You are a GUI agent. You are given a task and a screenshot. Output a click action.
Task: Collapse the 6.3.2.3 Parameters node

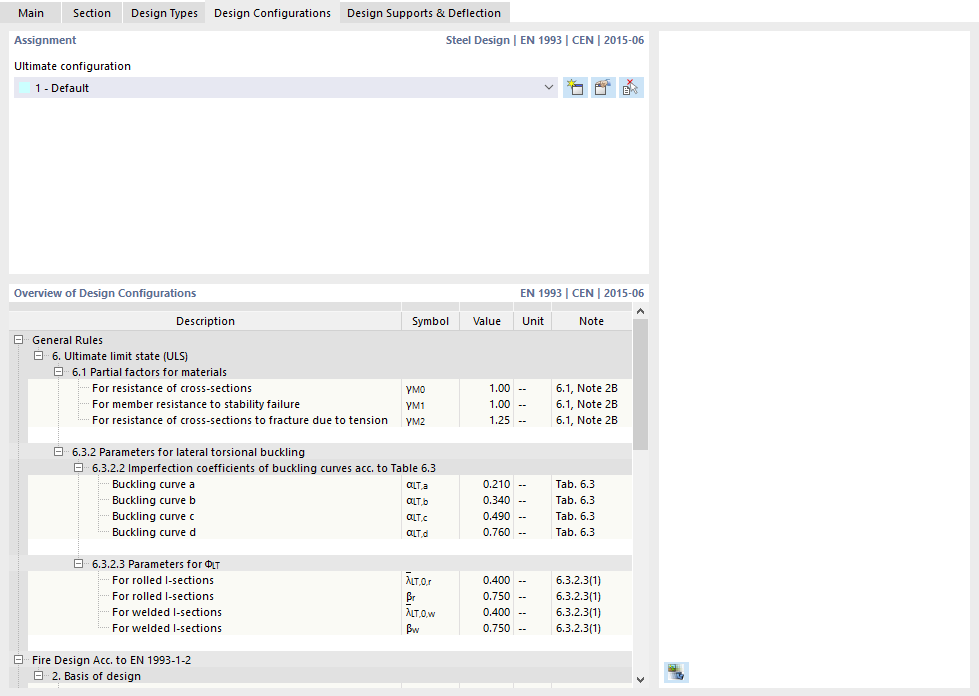tap(78, 563)
